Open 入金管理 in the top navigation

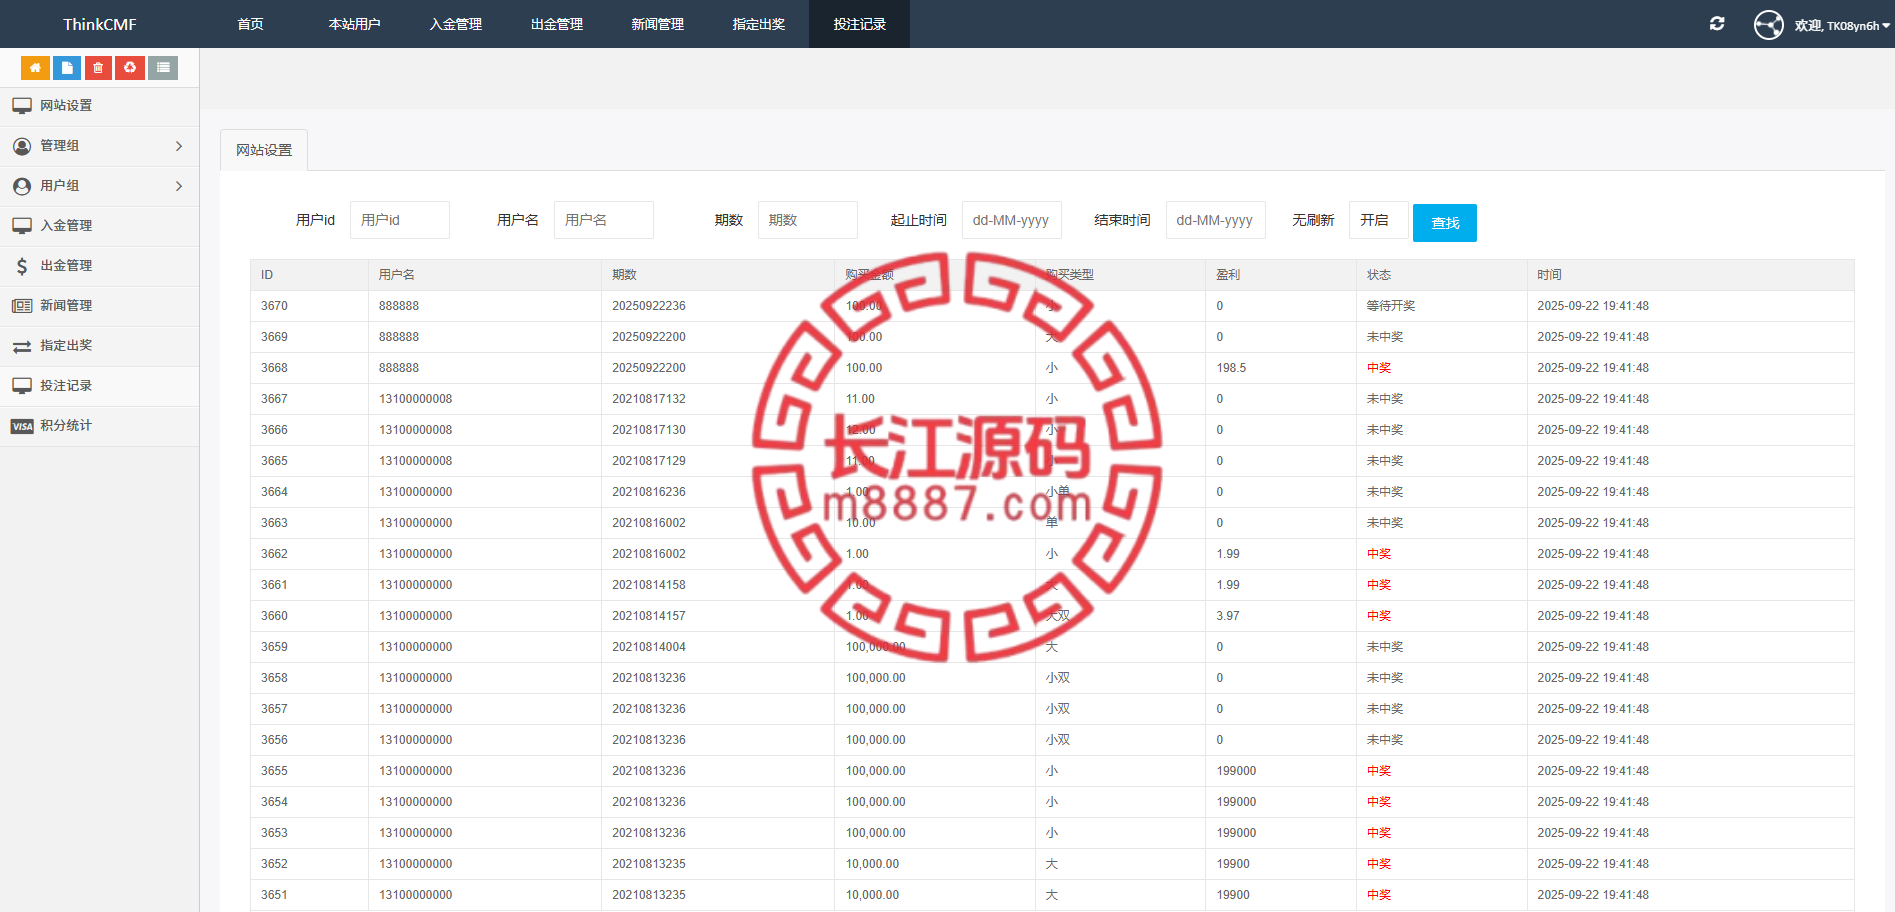tap(456, 24)
